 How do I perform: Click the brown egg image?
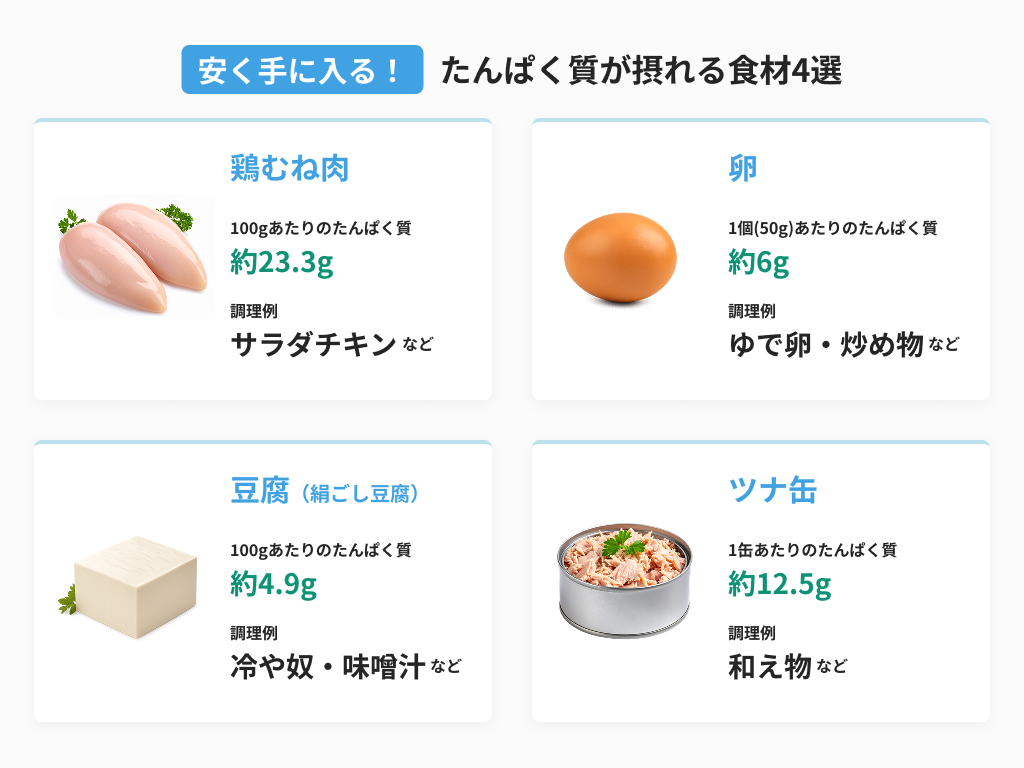click(620, 257)
